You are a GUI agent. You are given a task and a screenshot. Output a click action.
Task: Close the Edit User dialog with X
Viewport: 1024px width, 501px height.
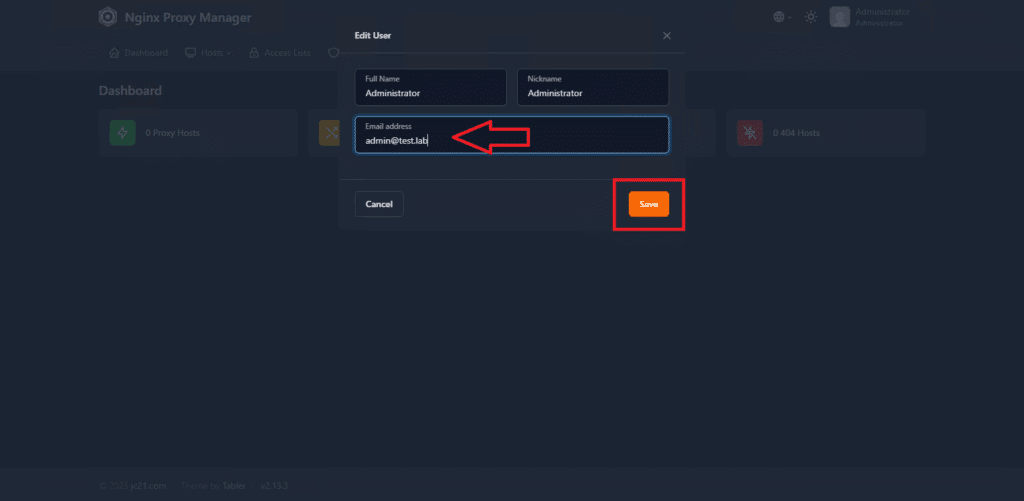click(x=667, y=36)
